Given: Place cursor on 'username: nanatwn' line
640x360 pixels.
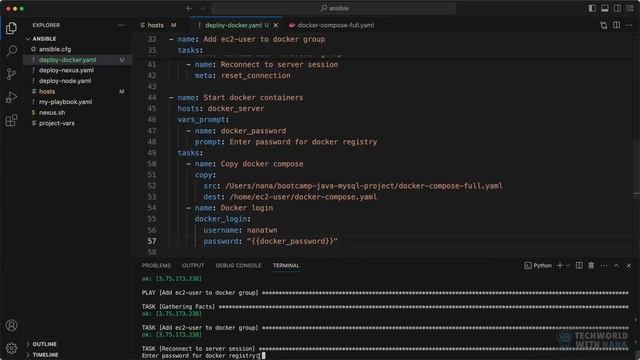Looking at the screenshot, I should click(240, 230).
